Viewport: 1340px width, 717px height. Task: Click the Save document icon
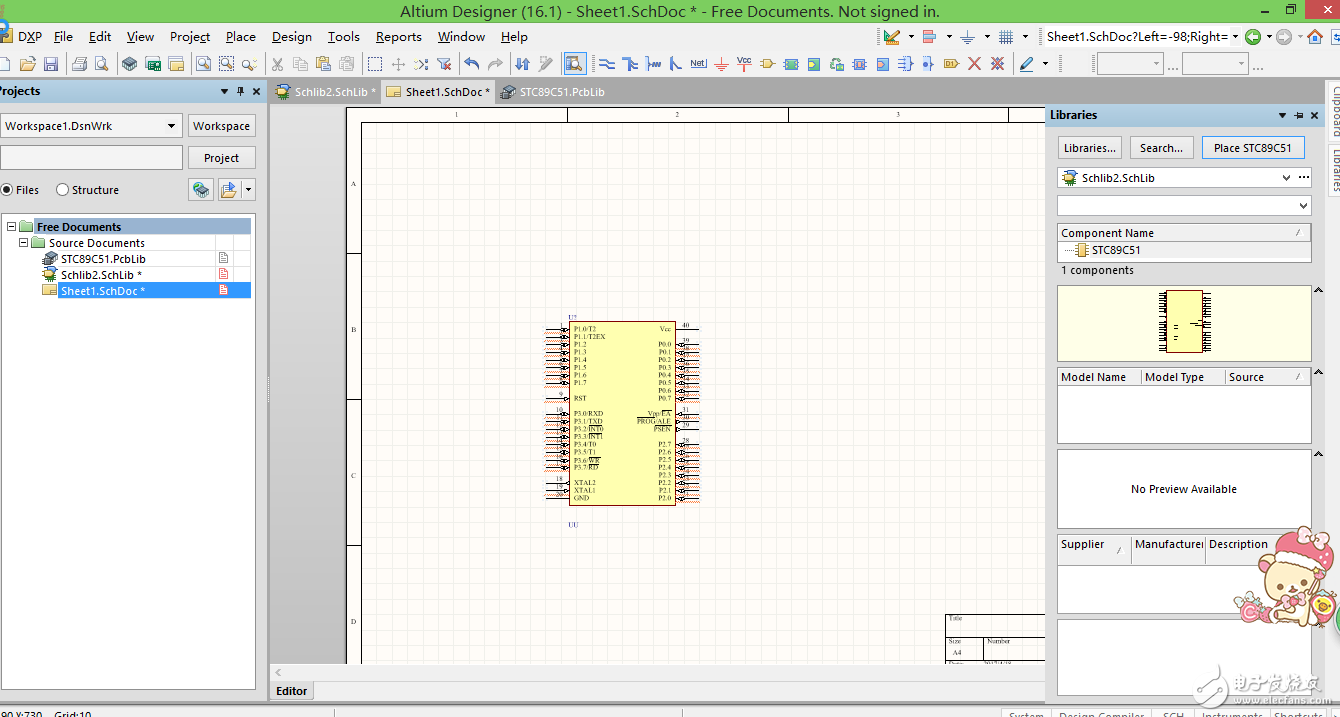(50, 64)
